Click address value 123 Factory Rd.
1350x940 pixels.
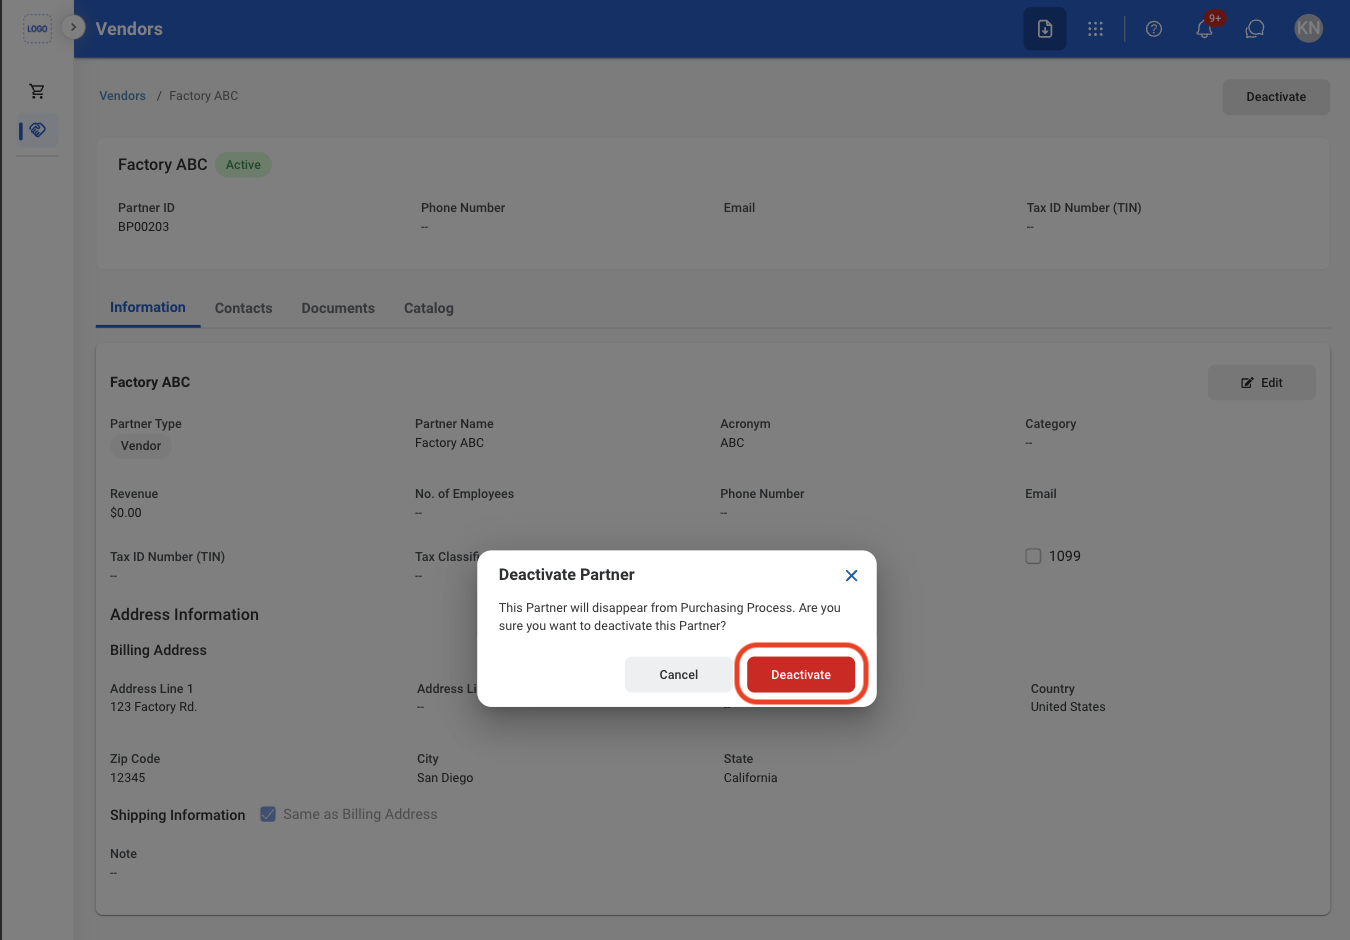point(154,707)
